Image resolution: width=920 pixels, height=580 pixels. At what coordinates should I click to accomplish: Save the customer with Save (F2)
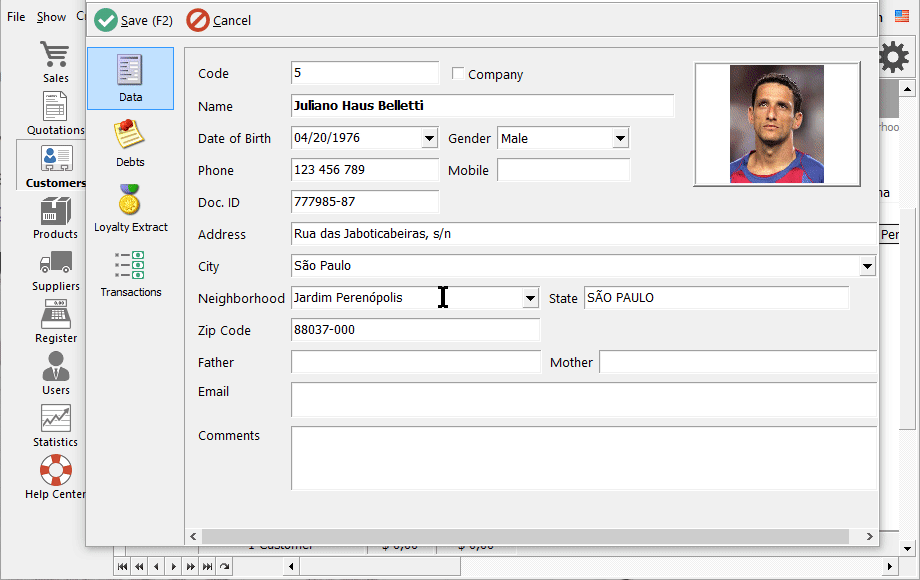pos(133,19)
